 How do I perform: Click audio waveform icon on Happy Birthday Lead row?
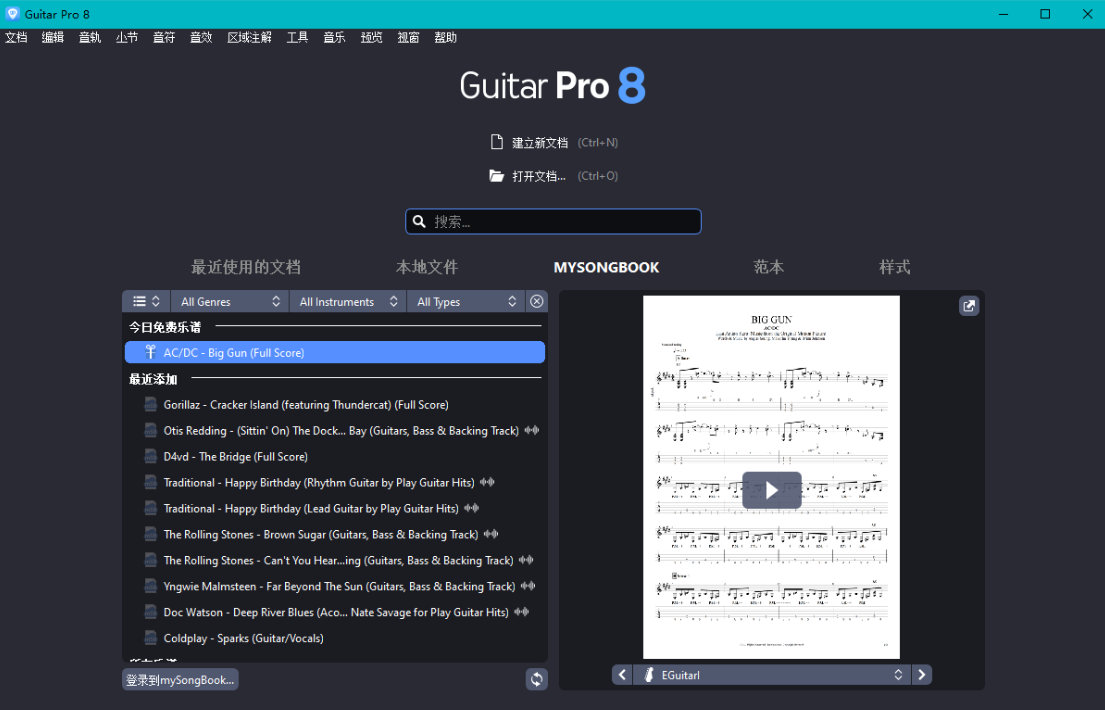tap(471, 508)
